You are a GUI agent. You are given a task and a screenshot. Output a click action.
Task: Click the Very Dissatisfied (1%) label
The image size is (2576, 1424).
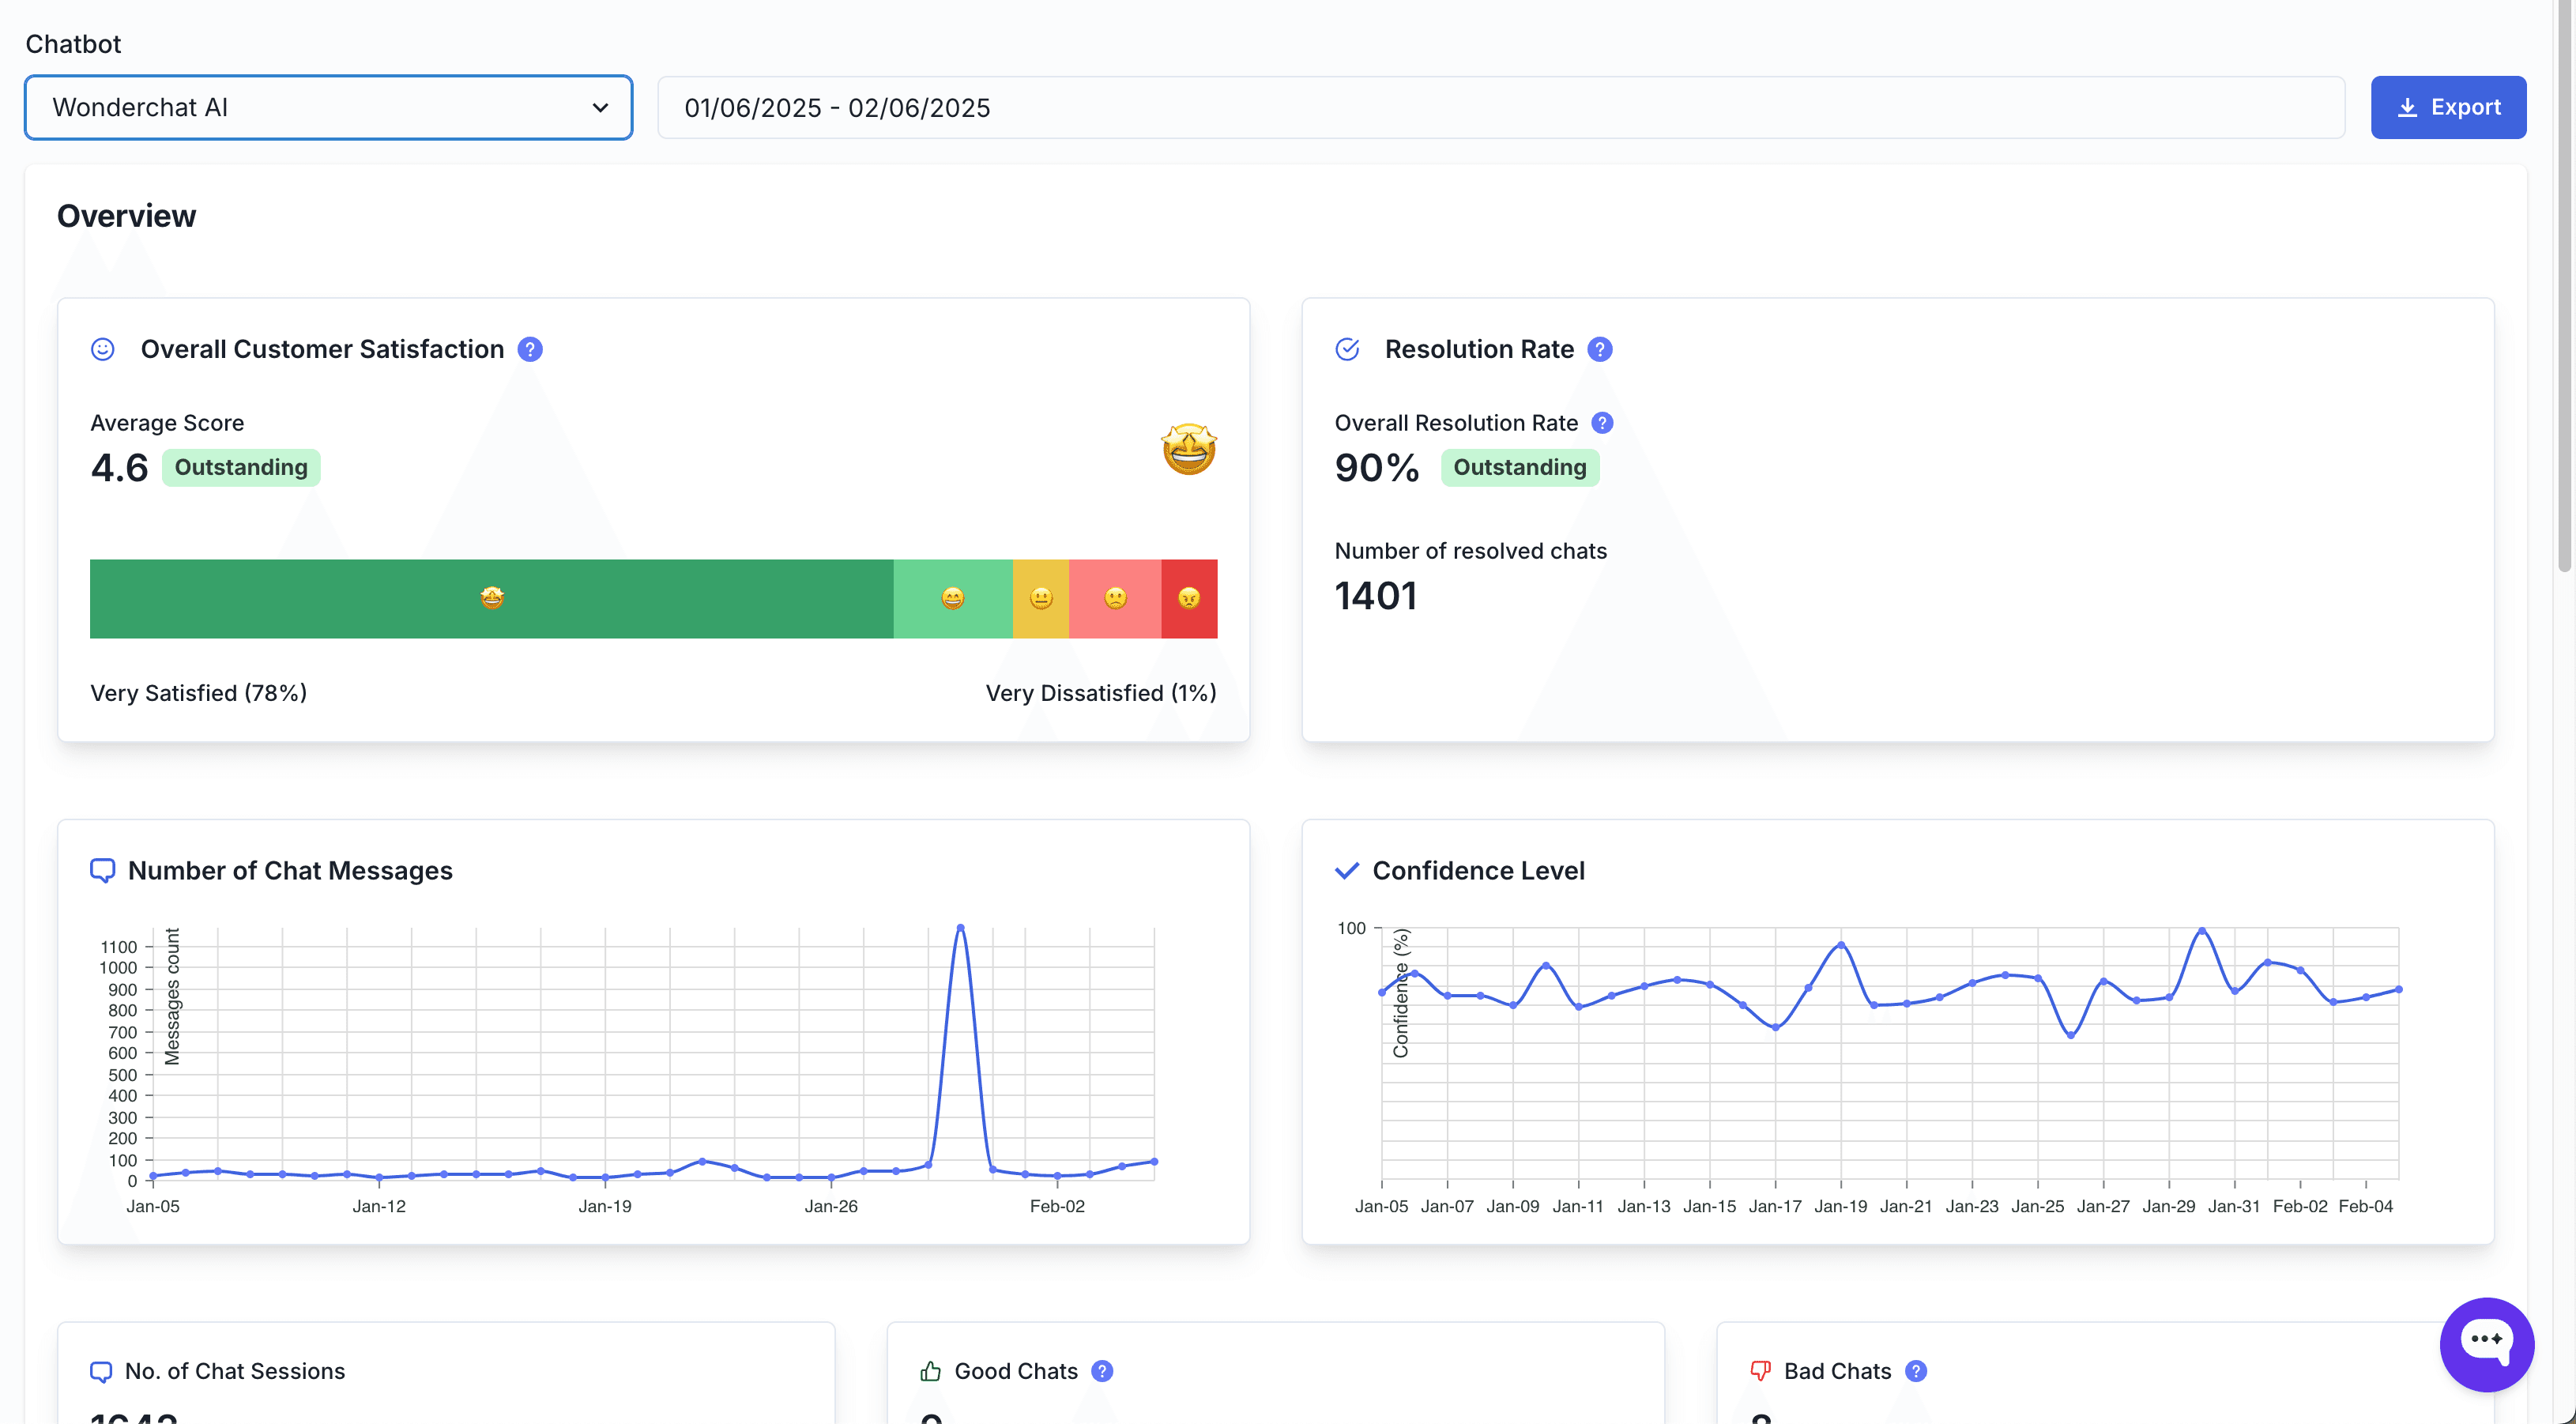pyautogui.click(x=1101, y=693)
